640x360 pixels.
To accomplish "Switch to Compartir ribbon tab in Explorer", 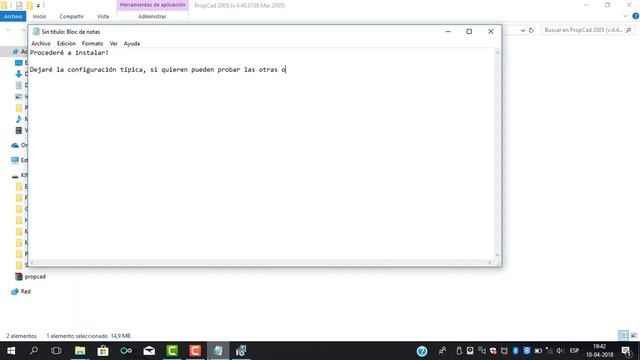I will click(71, 16).
